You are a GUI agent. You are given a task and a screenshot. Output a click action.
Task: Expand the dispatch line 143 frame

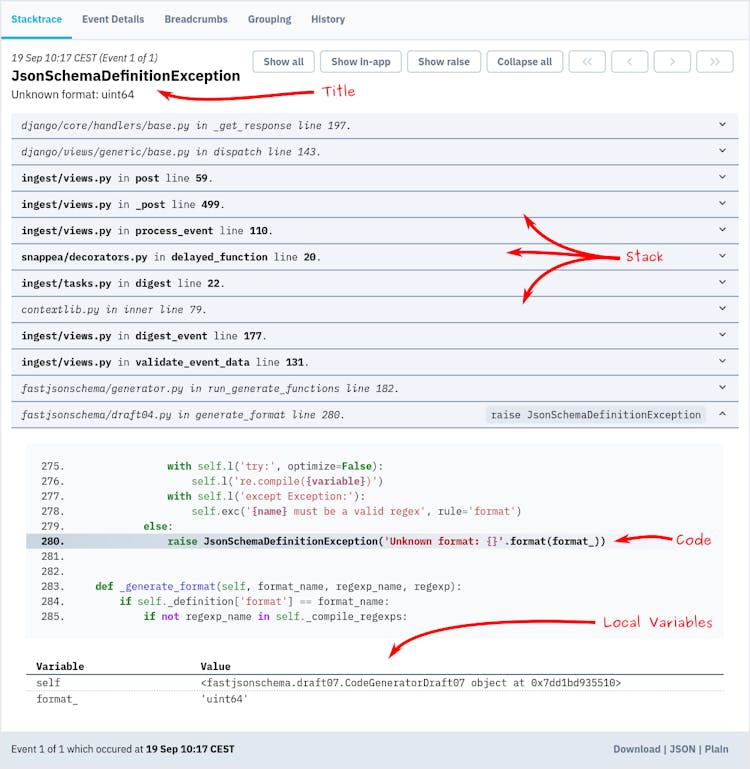[722, 151]
